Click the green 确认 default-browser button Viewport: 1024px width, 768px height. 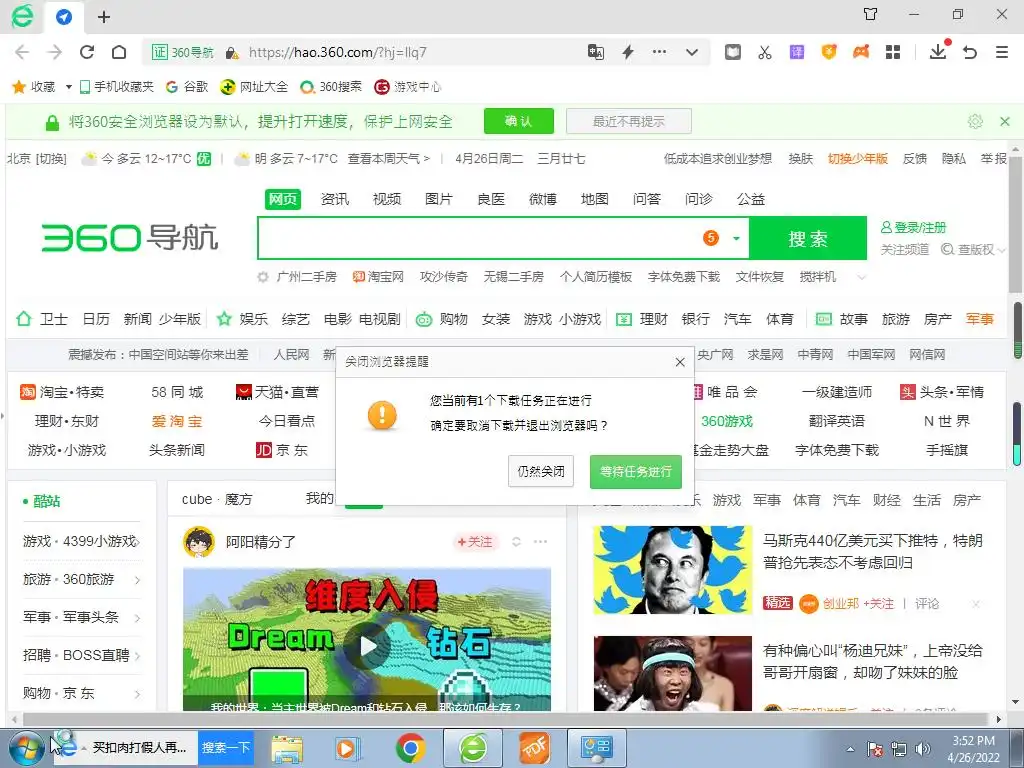point(519,121)
